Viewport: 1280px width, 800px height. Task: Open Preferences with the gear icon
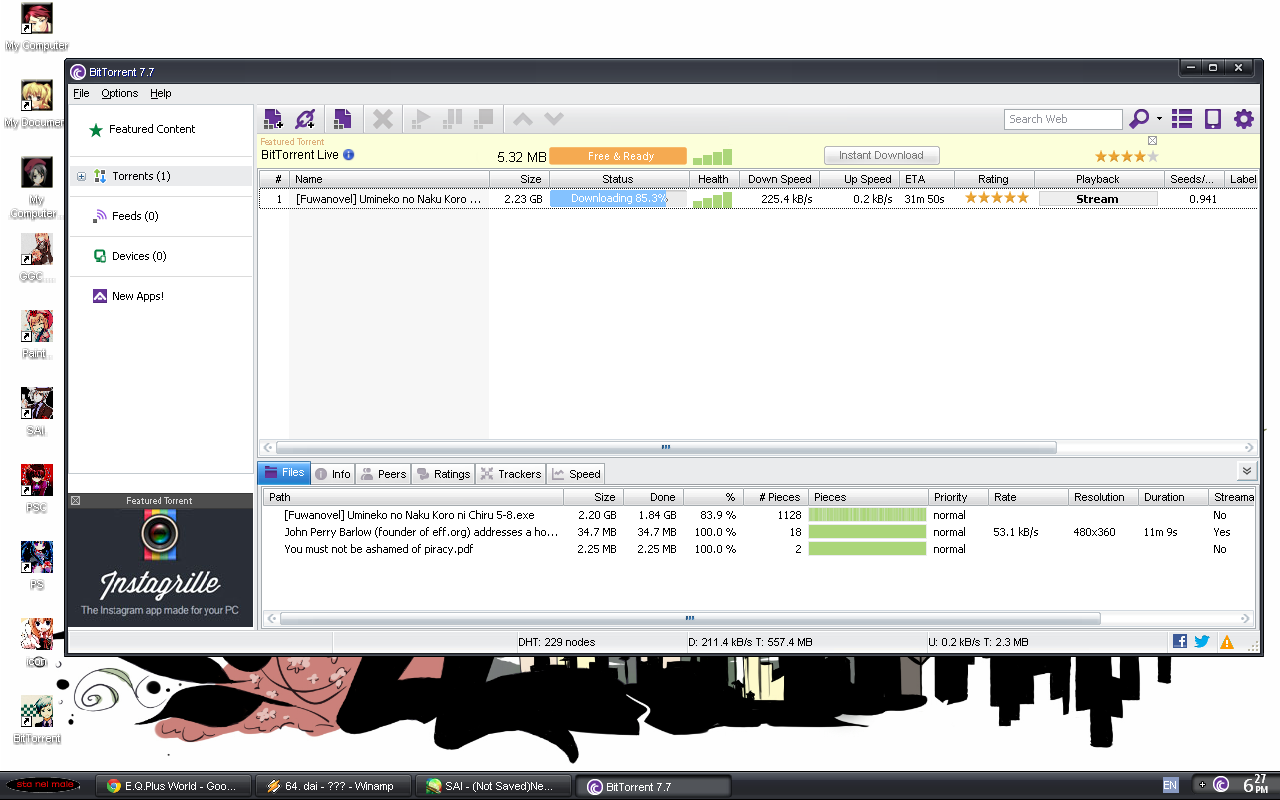pyautogui.click(x=1244, y=119)
